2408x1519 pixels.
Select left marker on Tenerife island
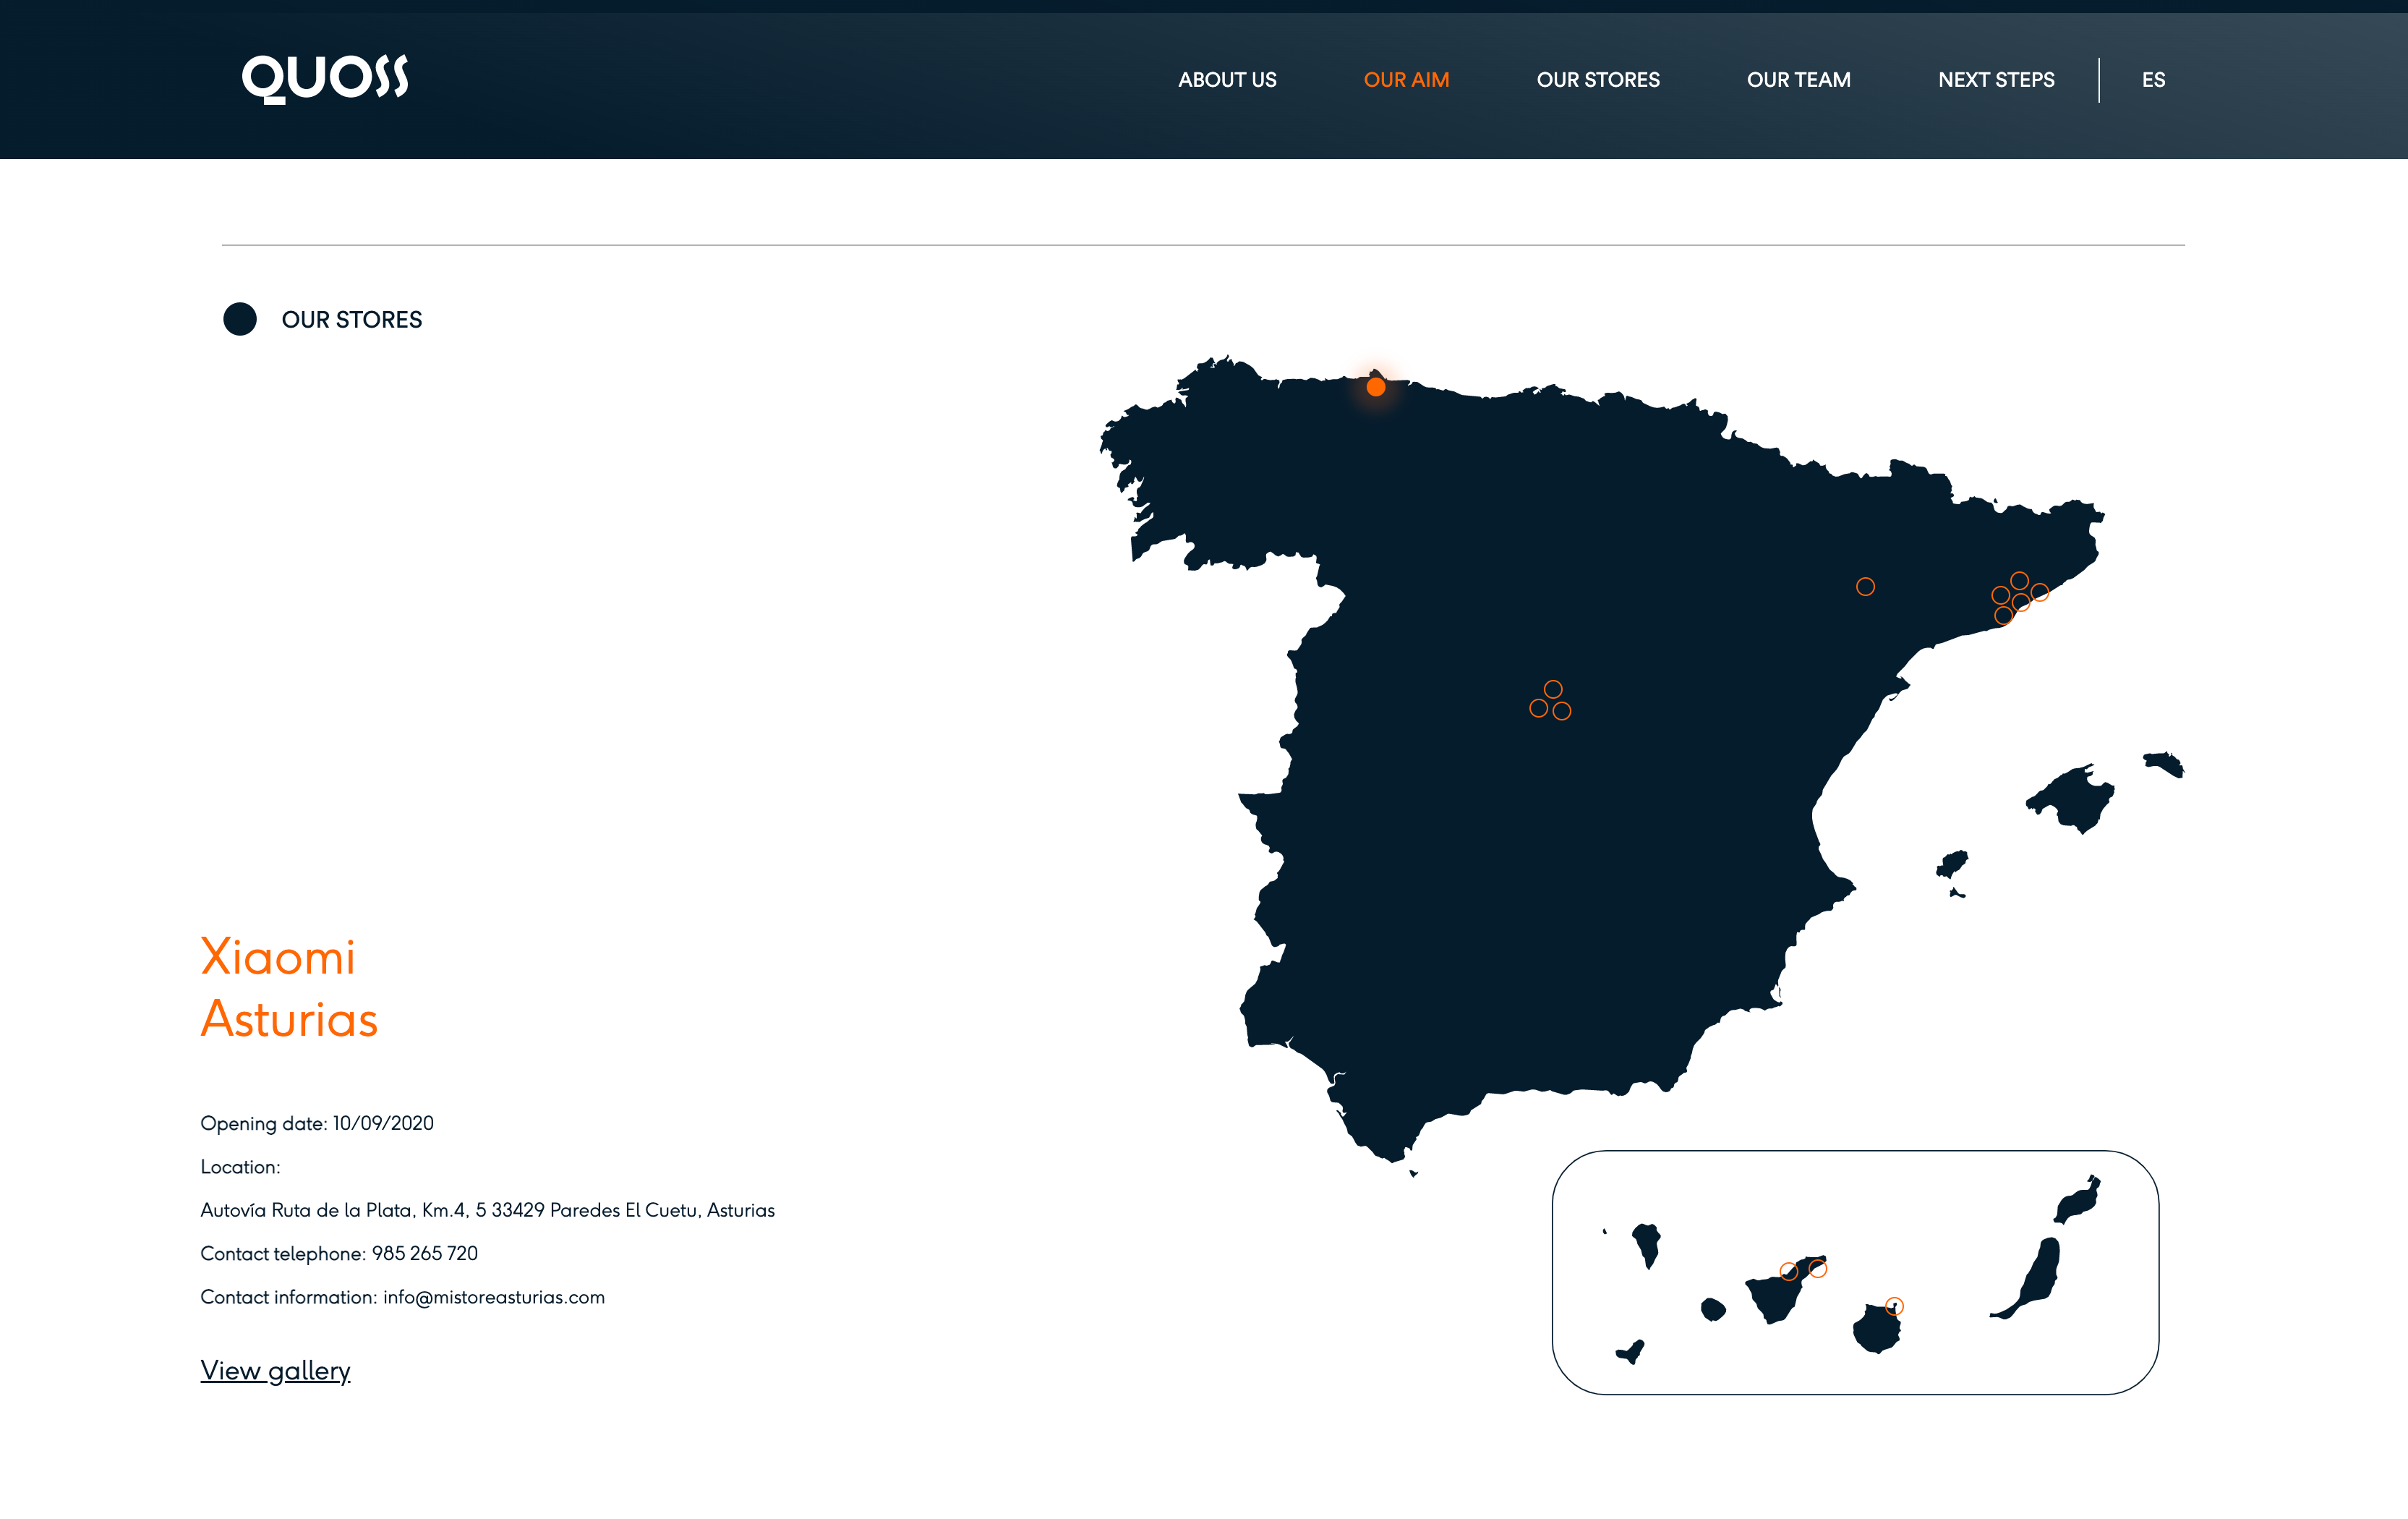pyautogui.click(x=1789, y=1271)
